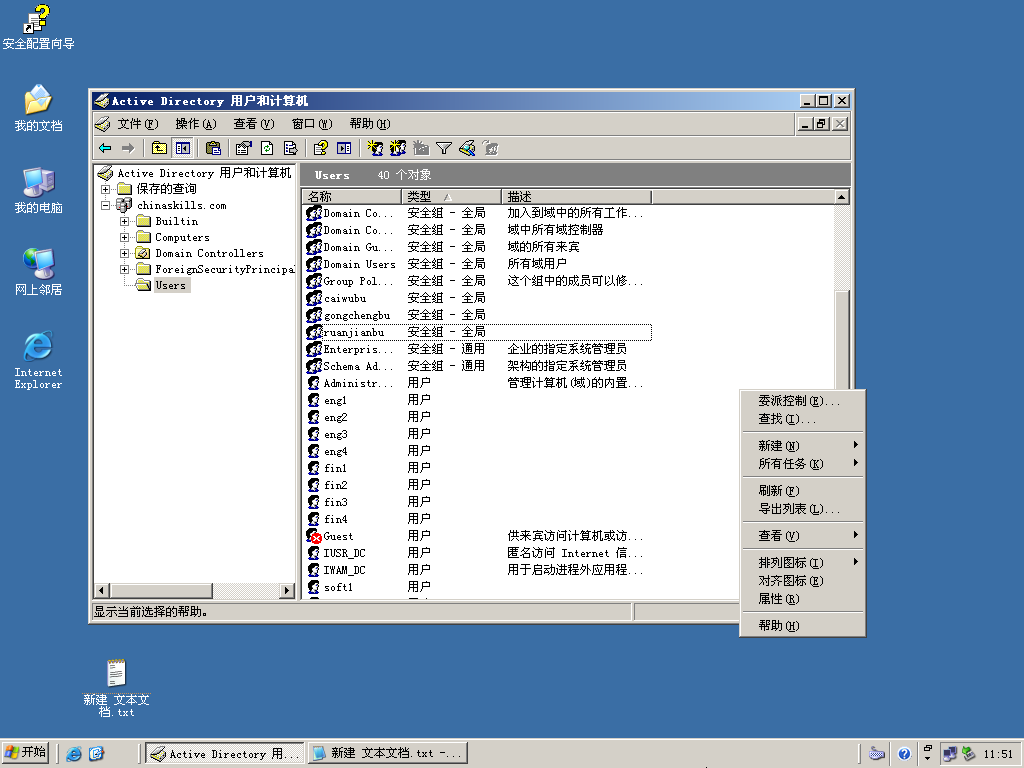Click the Help question-mark toolbar icon
Viewport: 1024px width, 768px height.
click(321, 148)
